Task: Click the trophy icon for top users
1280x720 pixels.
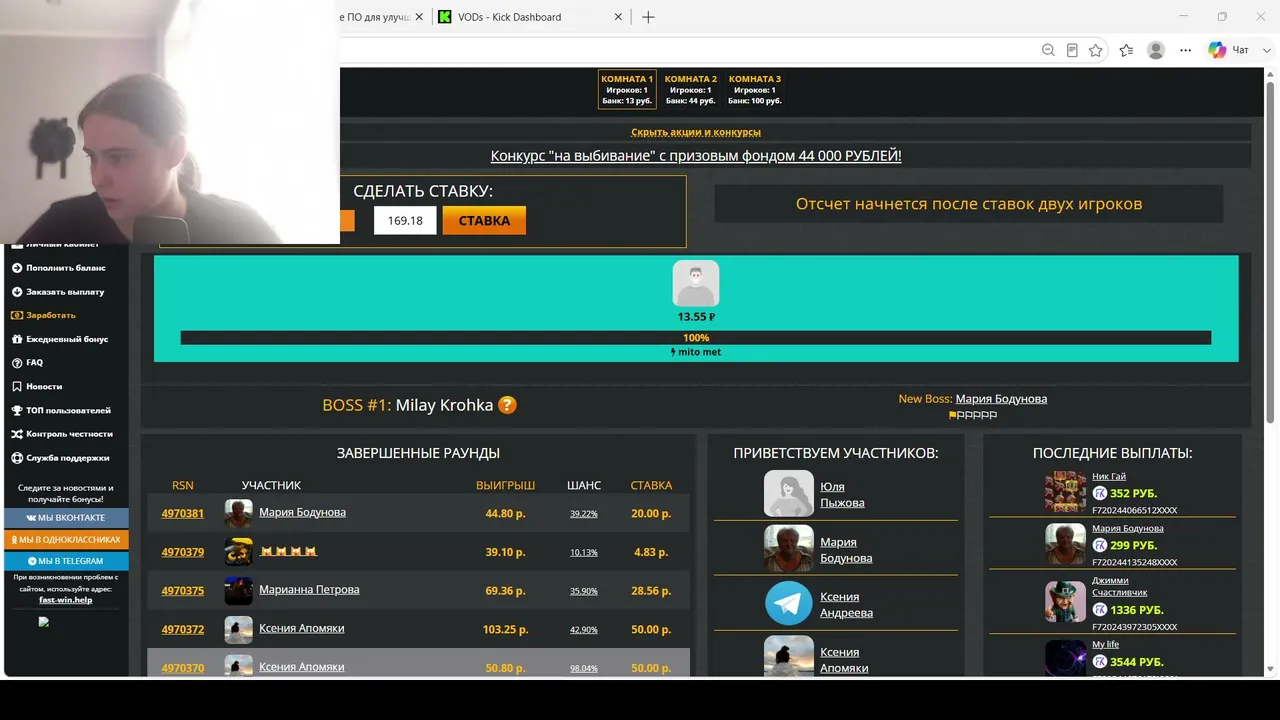Action: point(17,411)
